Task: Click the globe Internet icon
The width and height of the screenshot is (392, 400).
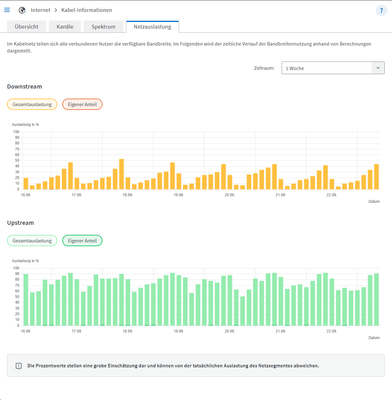Action: pos(22,10)
